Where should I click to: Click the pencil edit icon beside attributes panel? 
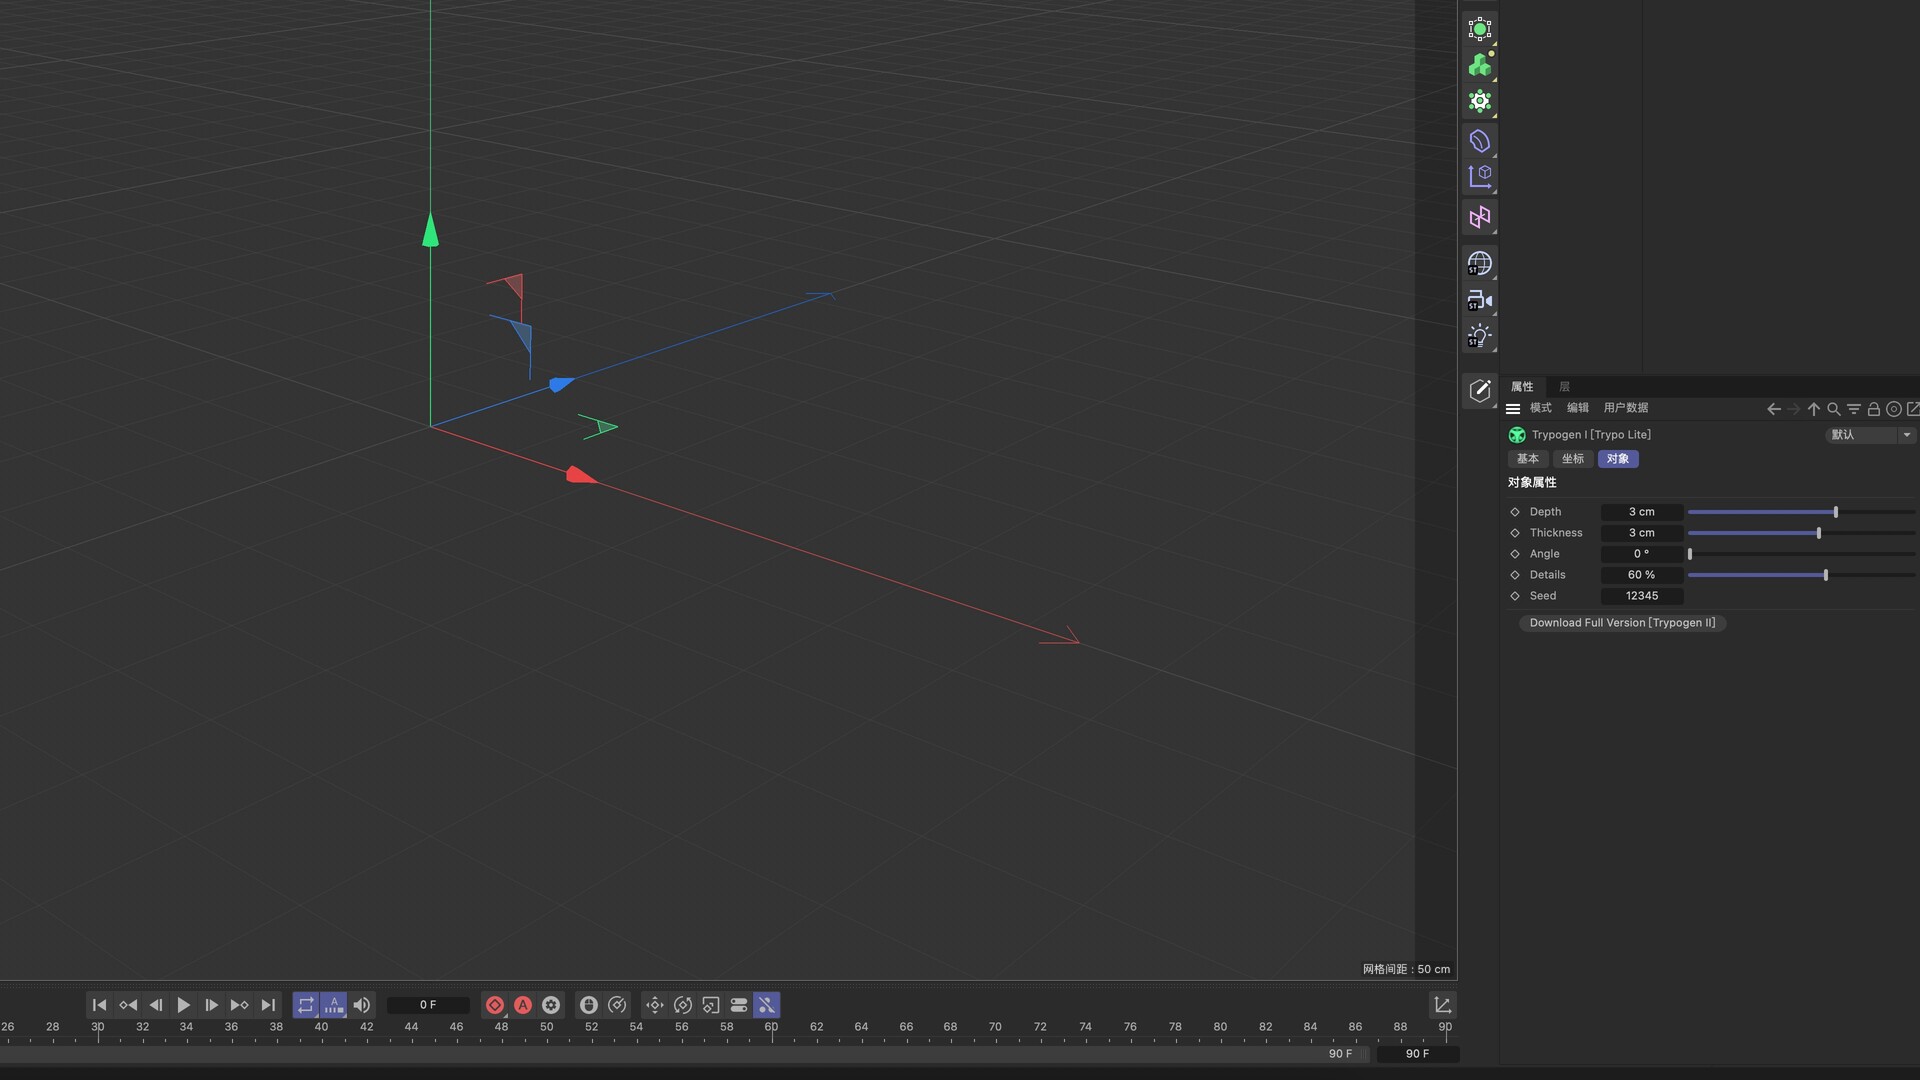(x=1480, y=390)
